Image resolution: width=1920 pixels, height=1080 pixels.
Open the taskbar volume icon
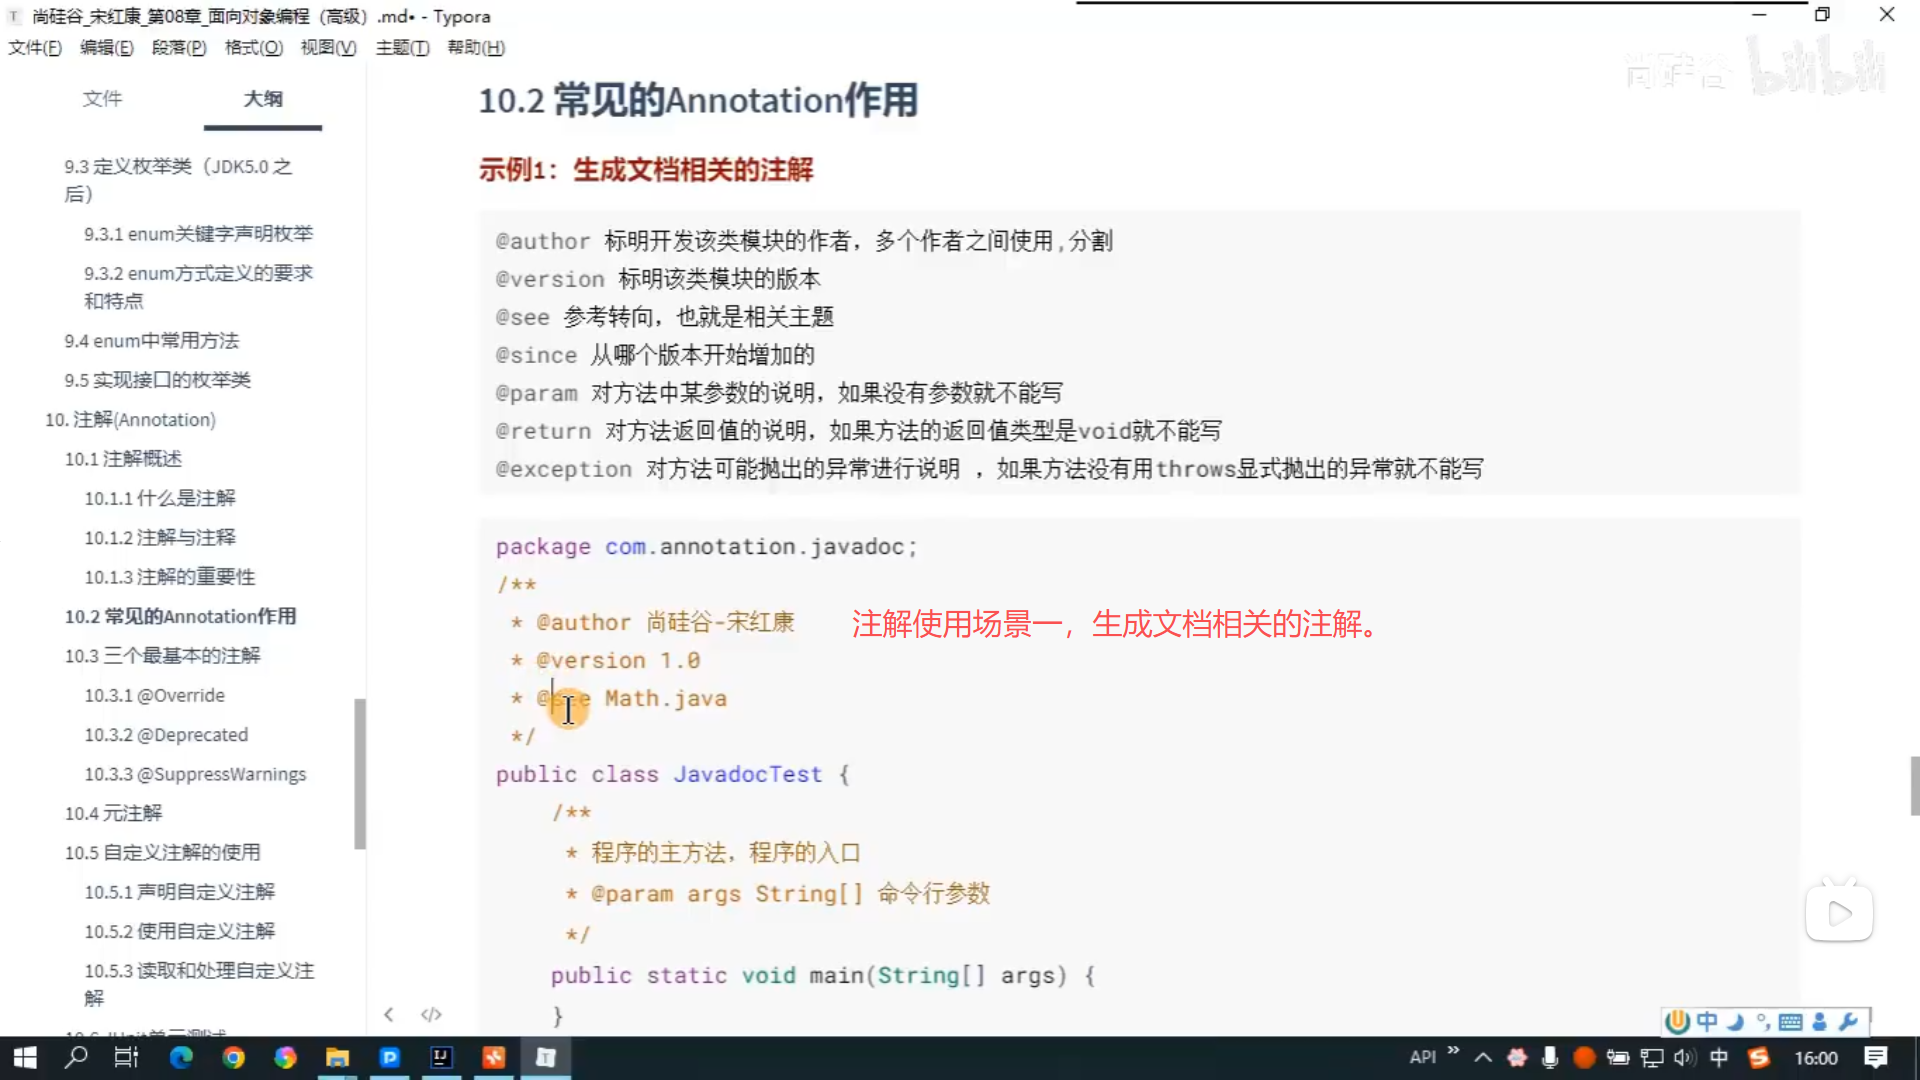(1685, 1057)
